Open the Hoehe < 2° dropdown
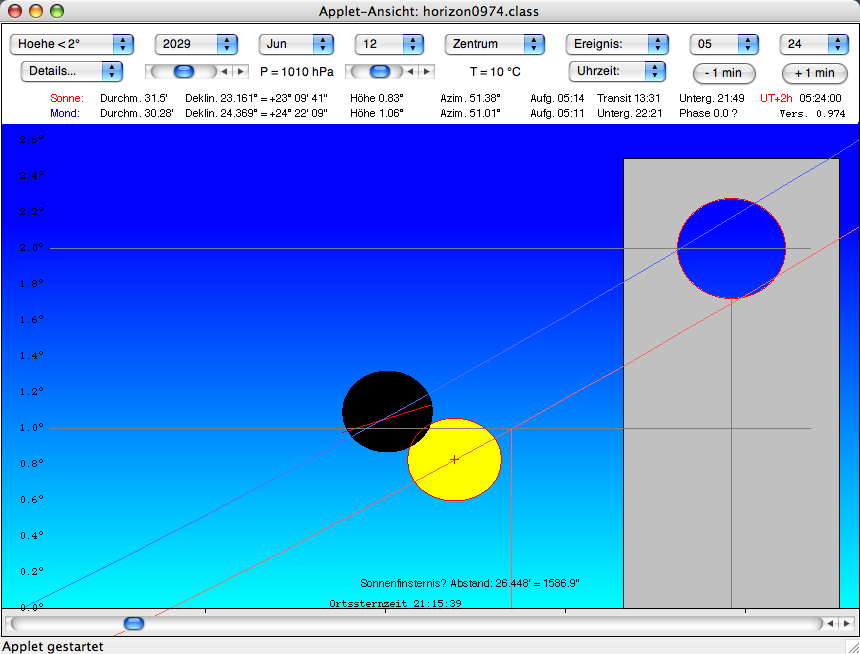Image resolution: width=860 pixels, height=654 pixels. coord(71,44)
